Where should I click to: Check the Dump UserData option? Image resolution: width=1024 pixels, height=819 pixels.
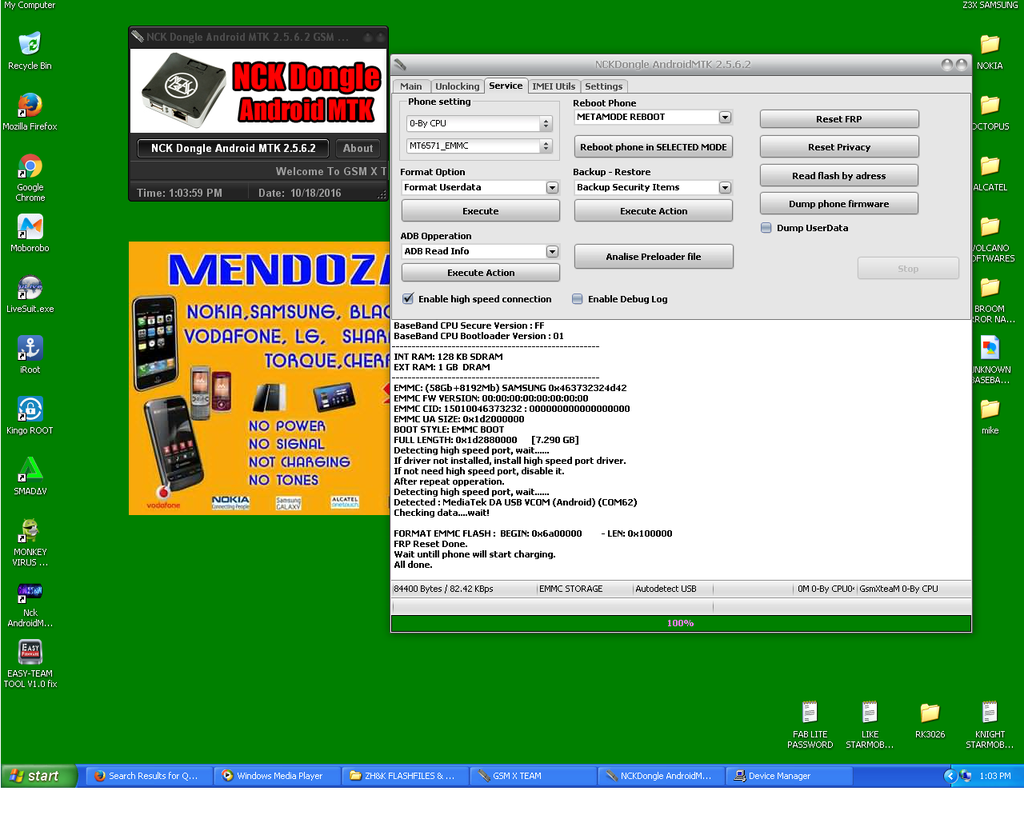(767, 228)
